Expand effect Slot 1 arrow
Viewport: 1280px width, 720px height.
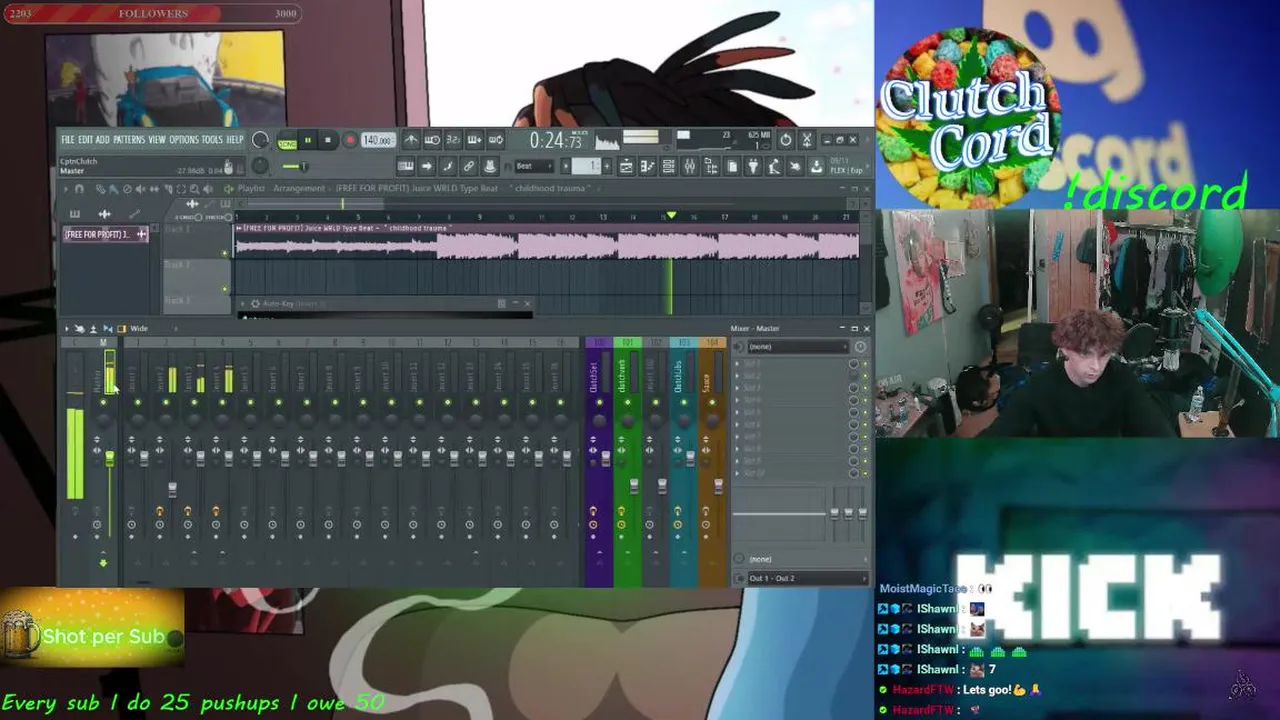[x=739, y=363]
